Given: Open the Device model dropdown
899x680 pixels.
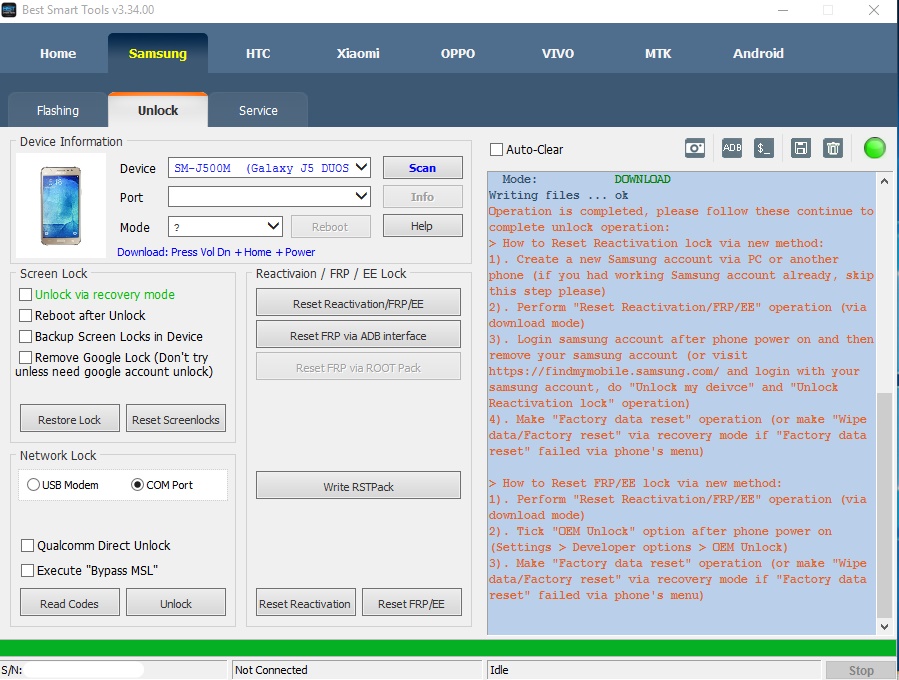Looking at the screenshot, I should pyautogui.click(x=269, y=167).
